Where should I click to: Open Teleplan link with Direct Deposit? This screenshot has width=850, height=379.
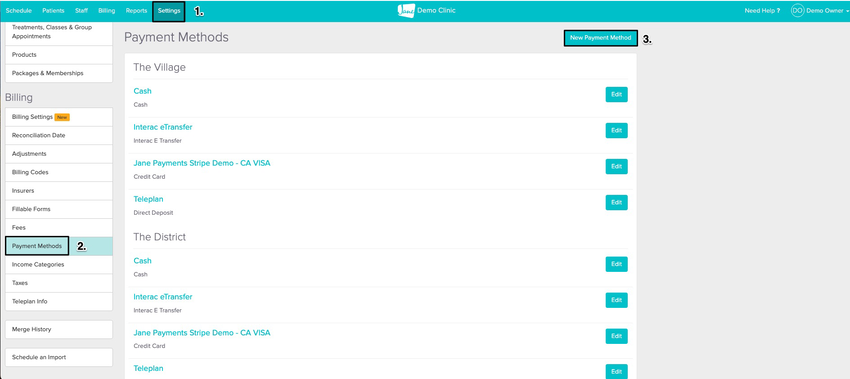(x=148, y=199)
